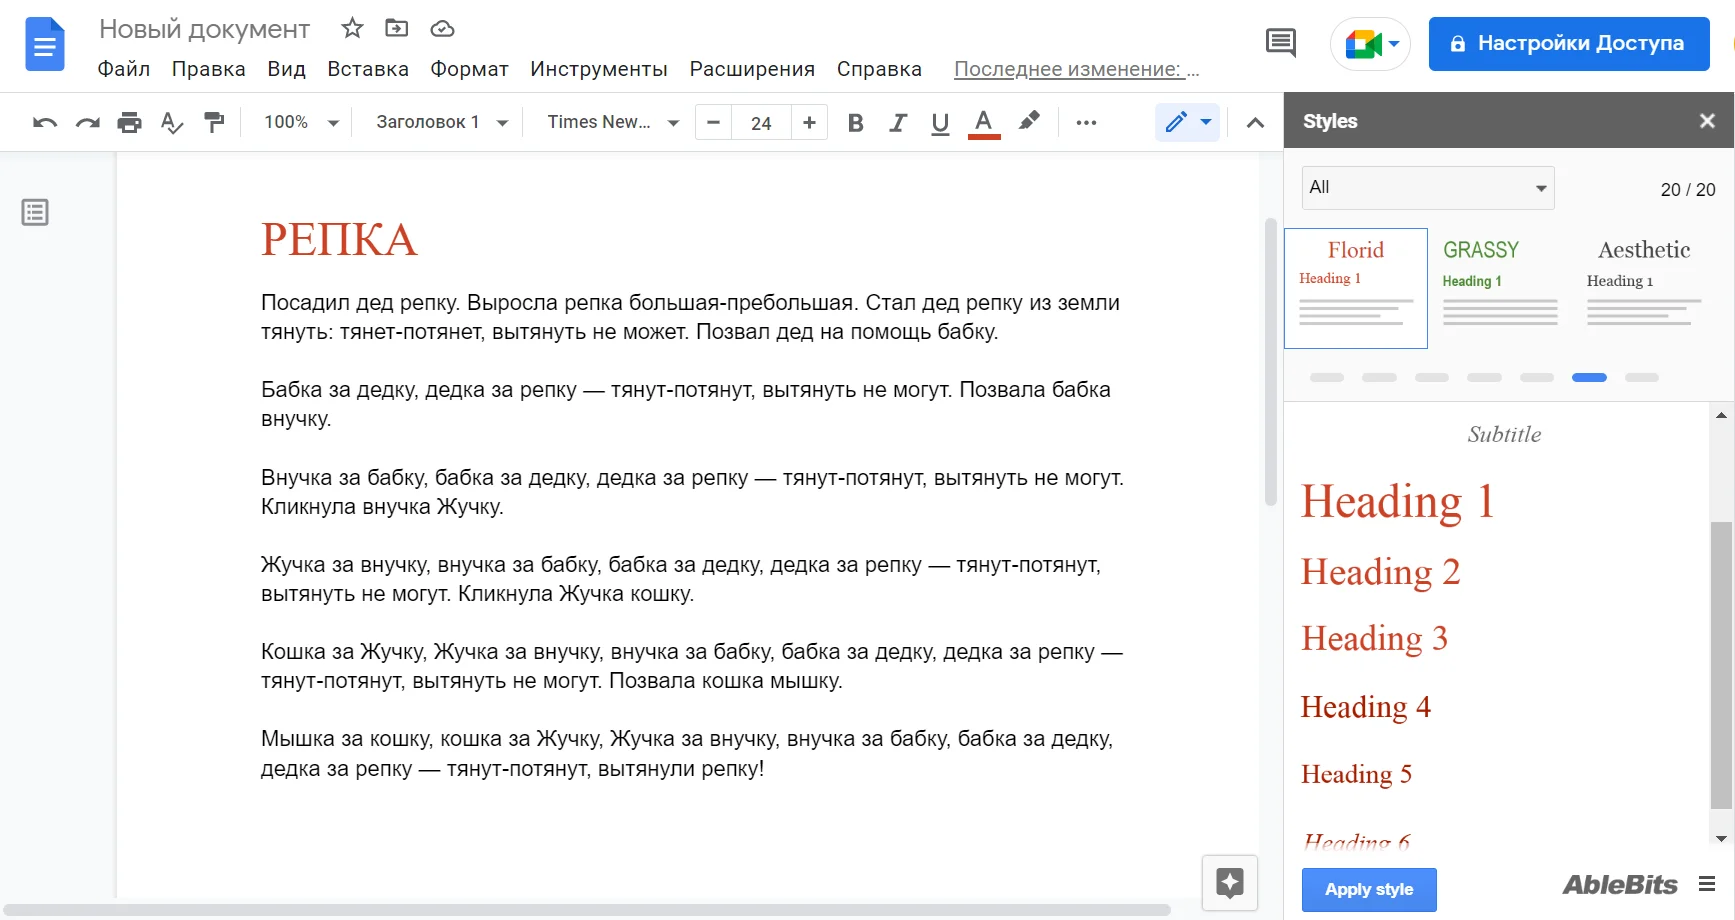1735x920 pixels.
Task: Open the All filter dropdown in Styles
Action: click(1427, 188)
